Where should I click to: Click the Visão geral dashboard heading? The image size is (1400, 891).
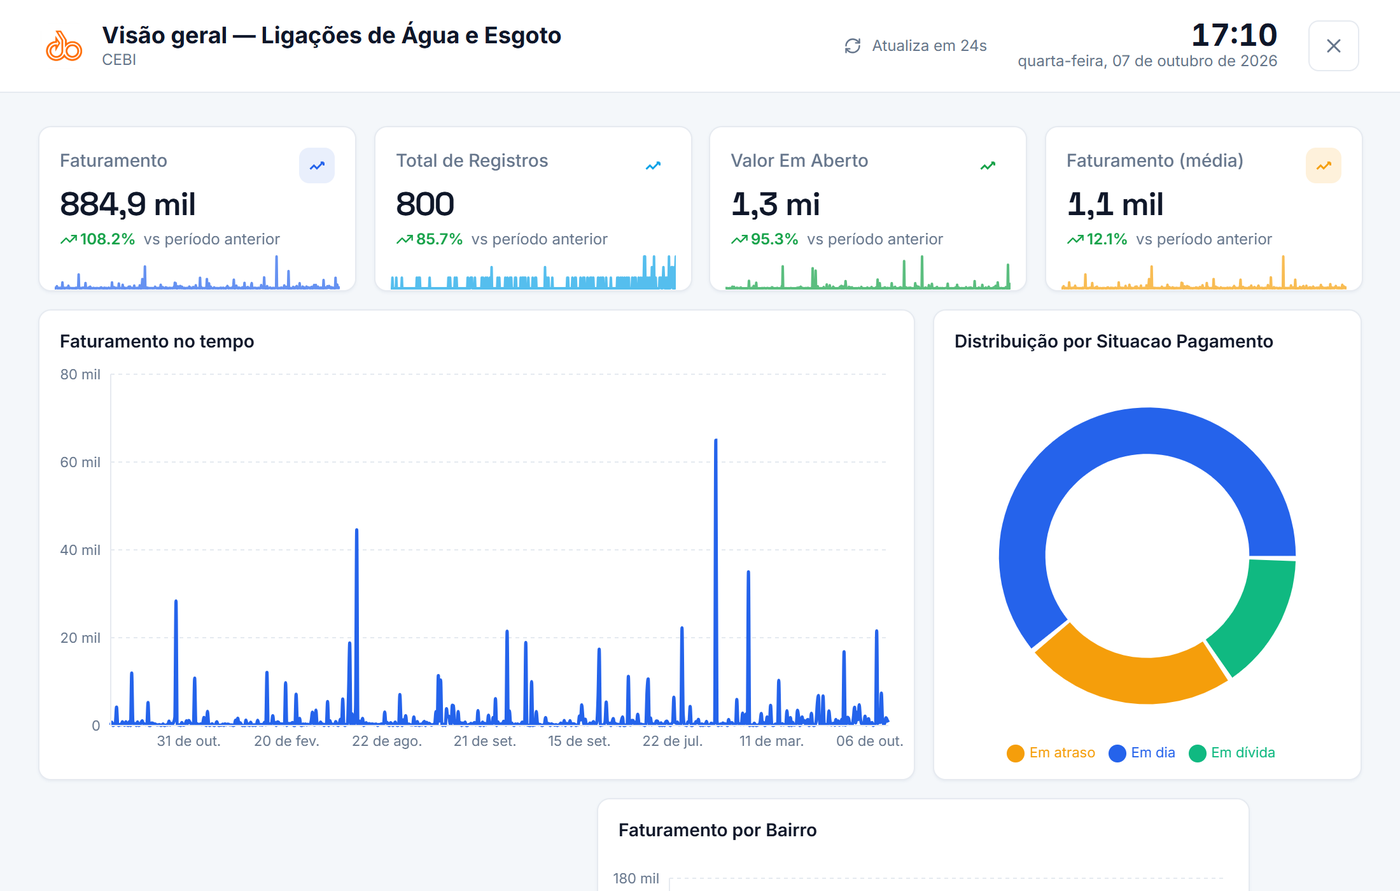[332, 36]
